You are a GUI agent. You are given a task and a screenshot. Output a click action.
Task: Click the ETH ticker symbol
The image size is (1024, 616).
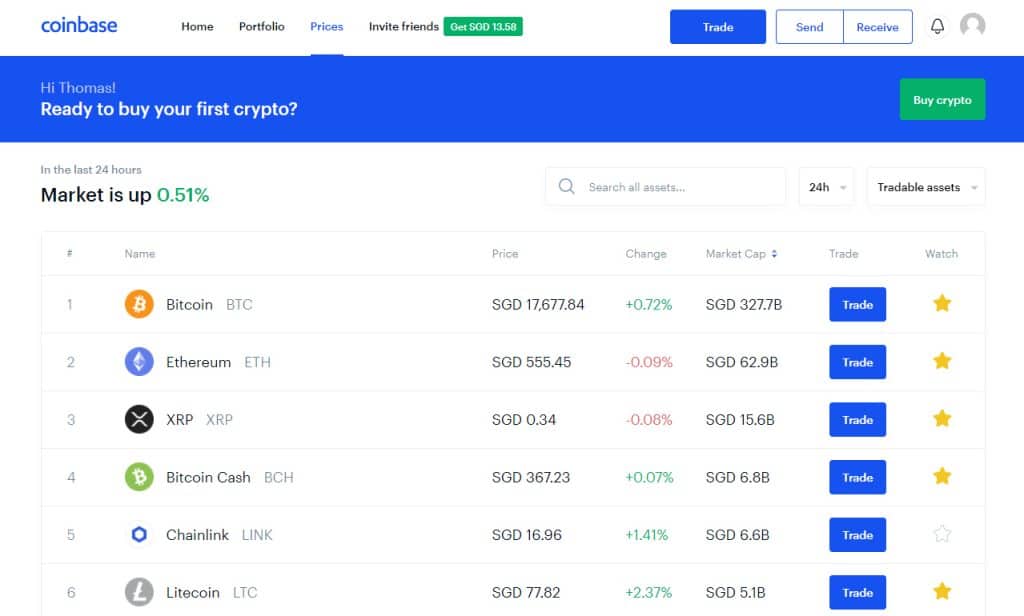pos(257,362)
